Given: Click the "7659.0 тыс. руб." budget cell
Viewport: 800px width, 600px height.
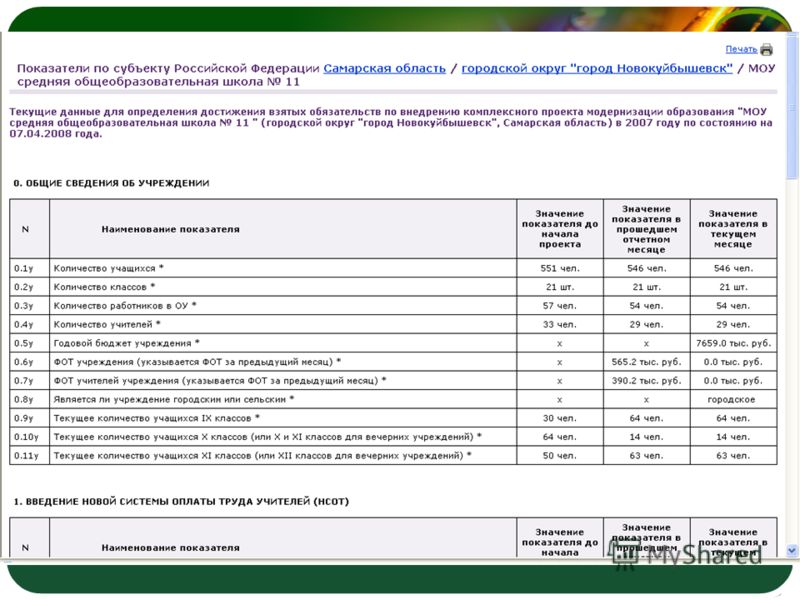Looking at the screenshot, I should (733, 343).
